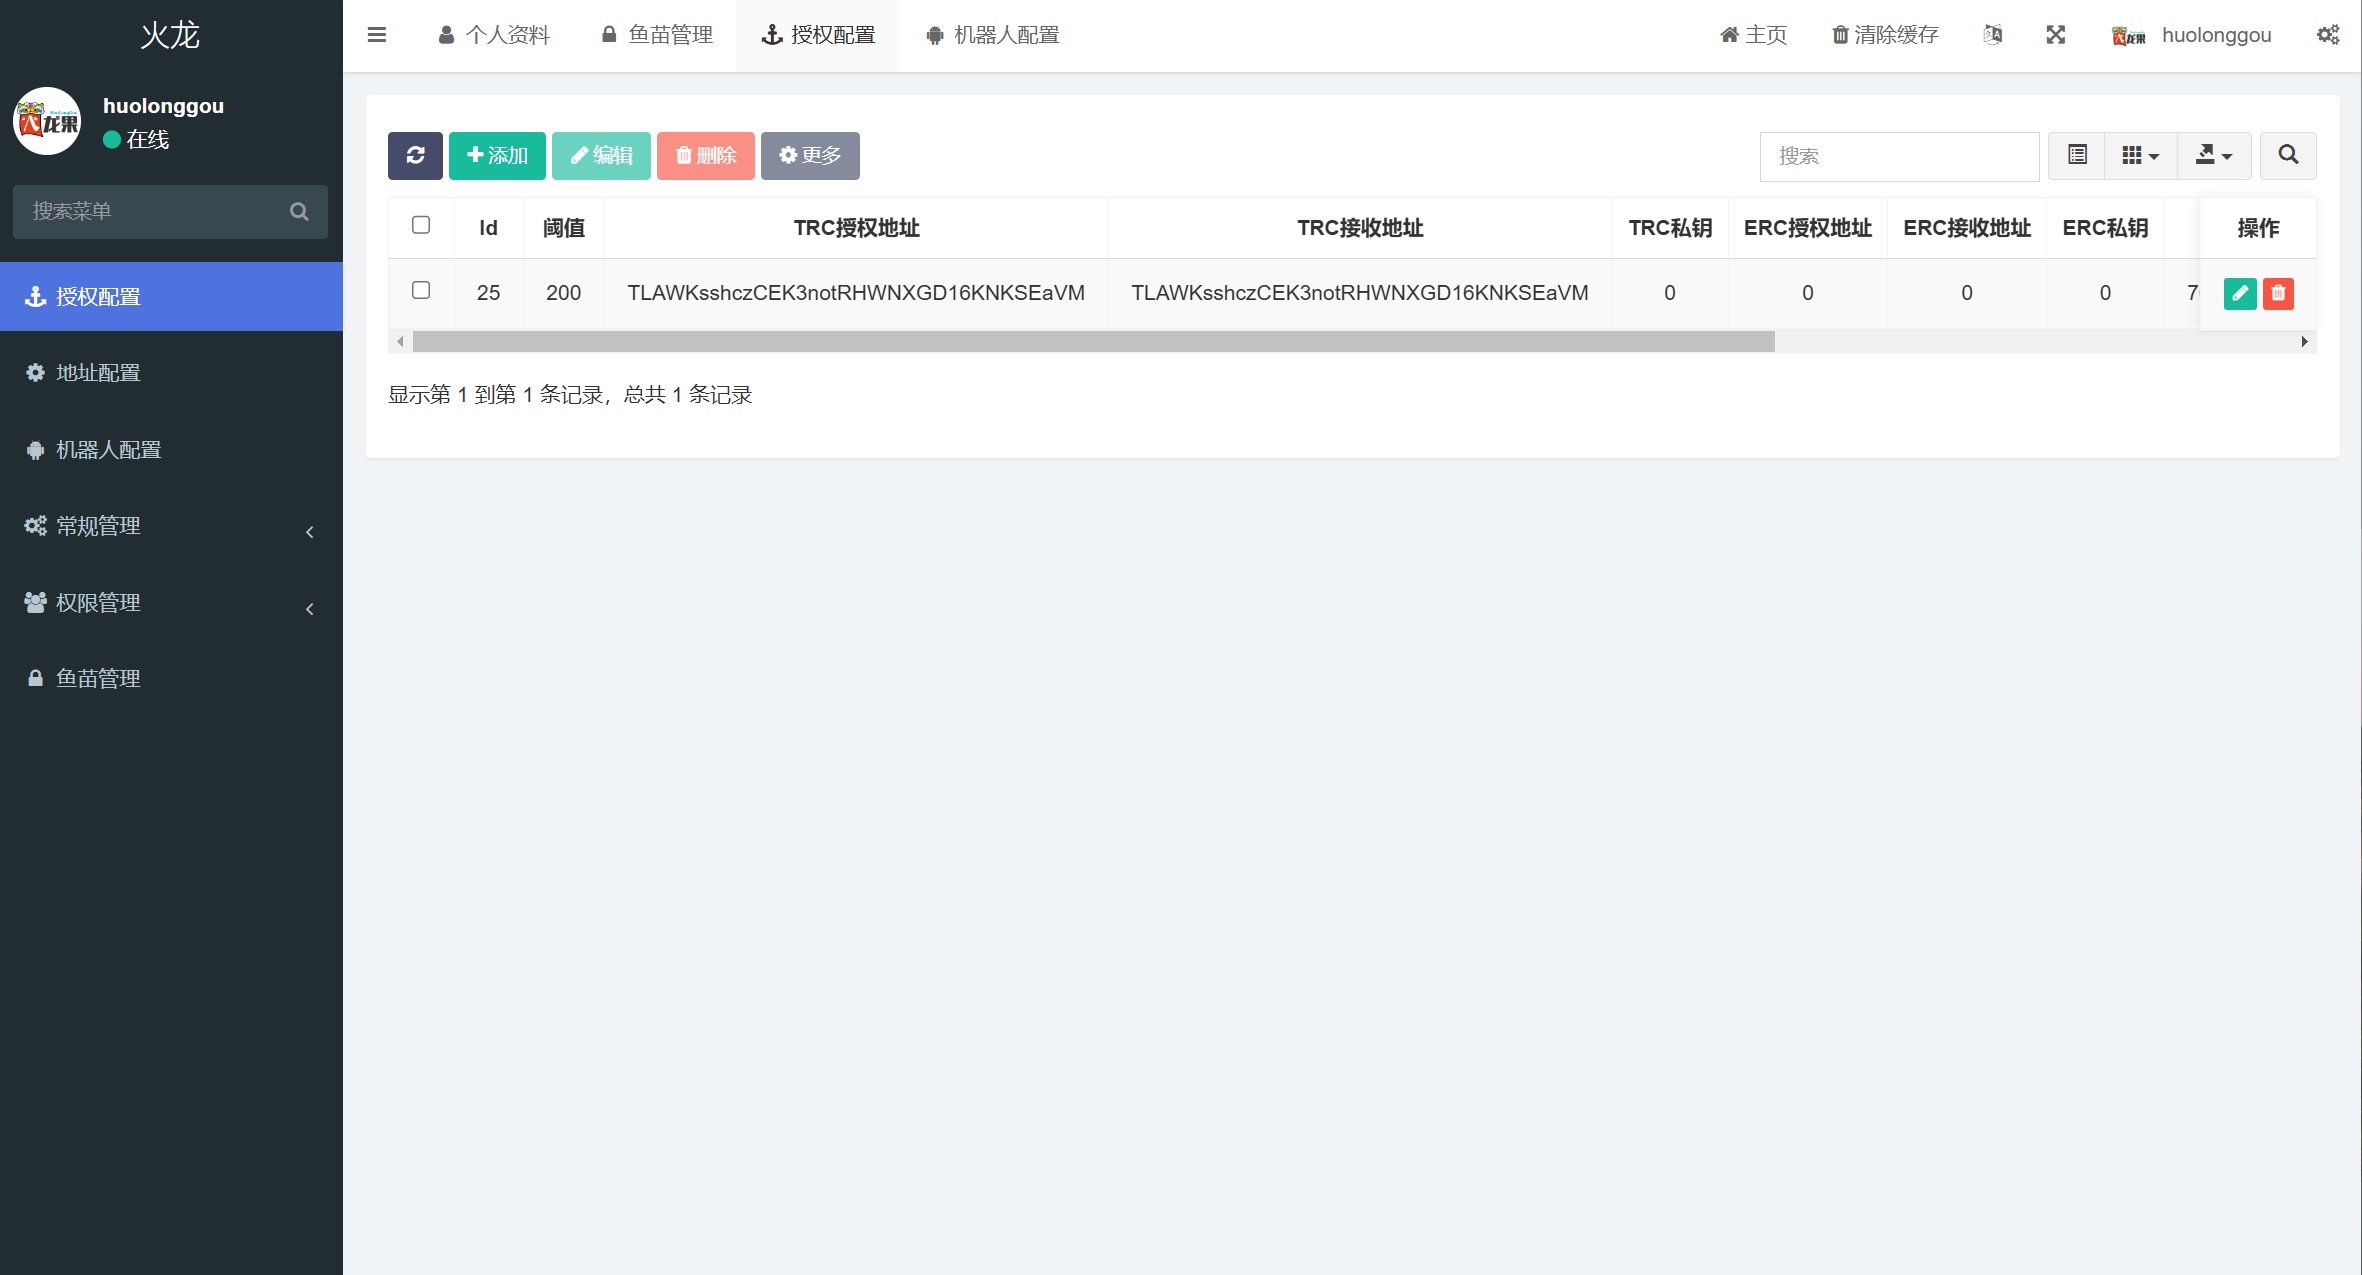The image size is (2362, 1275).
Task: Click the table horizontal scrollbar right arrow
Action: (2304, 342)
